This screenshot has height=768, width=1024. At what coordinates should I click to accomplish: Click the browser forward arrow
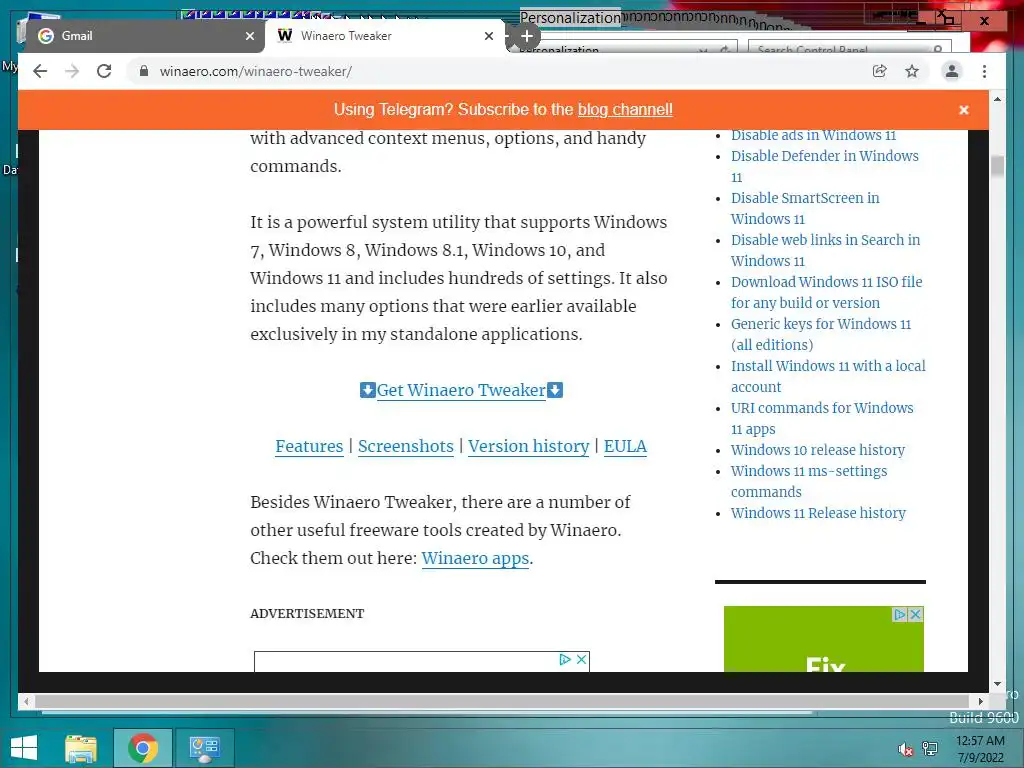[72, 71]
